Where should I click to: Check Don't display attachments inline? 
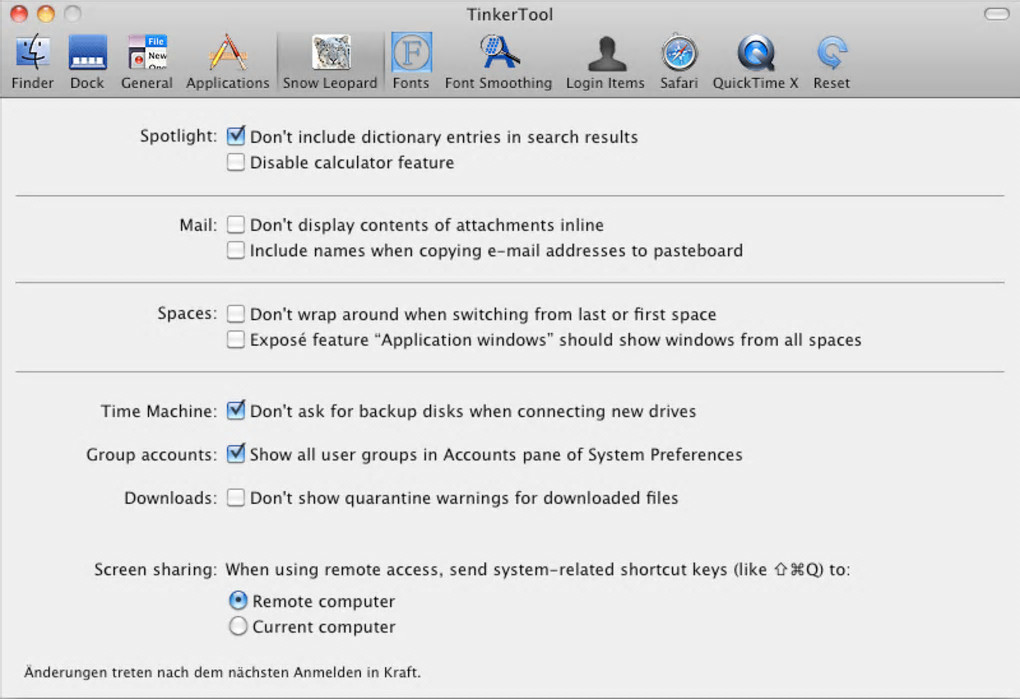(235, 224)
